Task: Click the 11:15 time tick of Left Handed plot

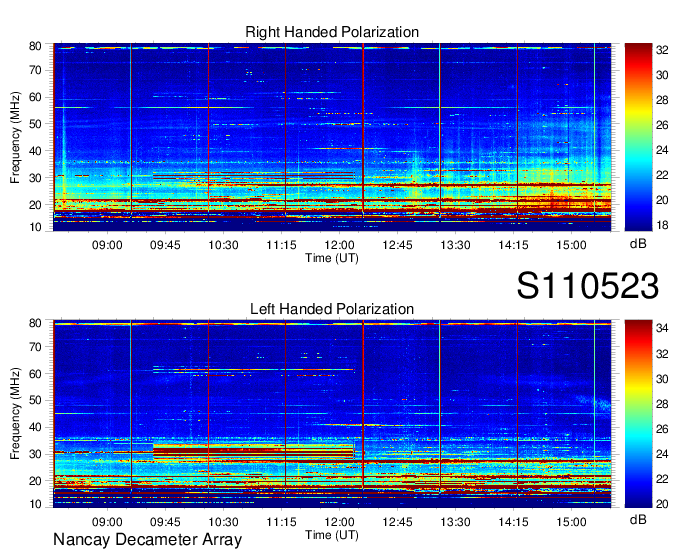Action: tap(281, 522)
